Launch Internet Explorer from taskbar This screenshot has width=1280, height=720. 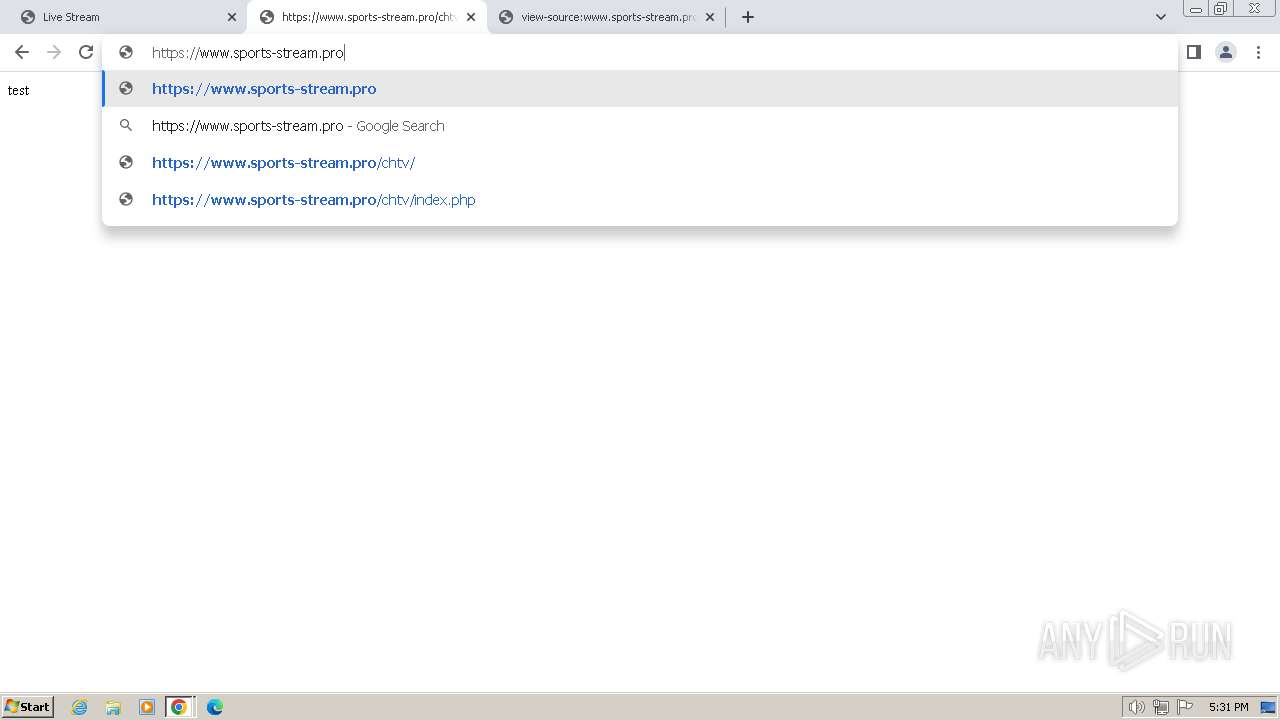point(80,707)
